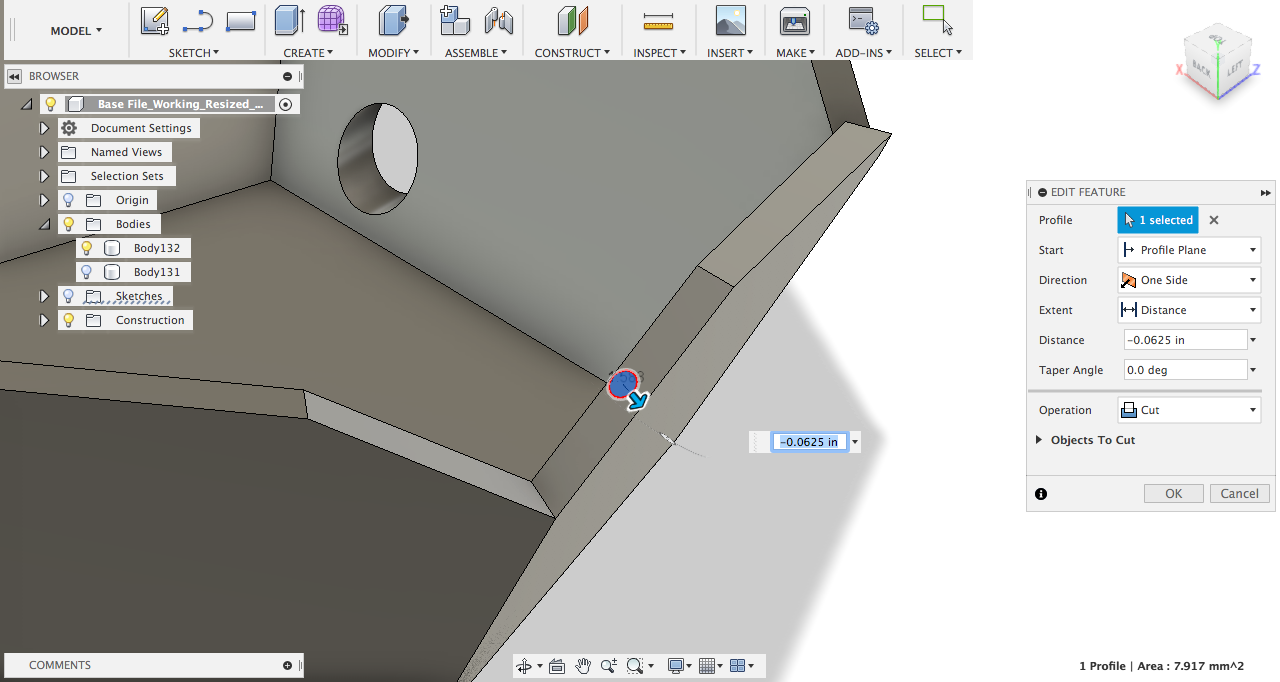The height and width of the screenshot is (682, 1280).
Task: Open the MODIFY menu
Action: tap(394, 53)
